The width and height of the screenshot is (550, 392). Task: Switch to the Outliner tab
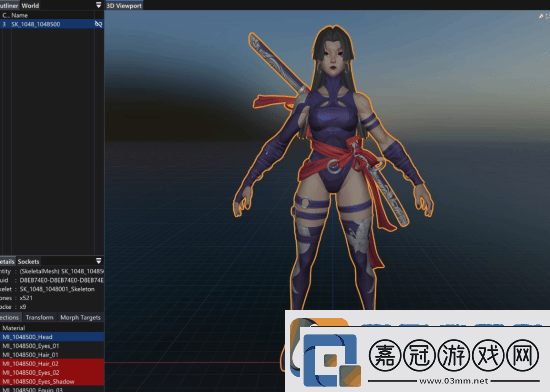point(9,5)
